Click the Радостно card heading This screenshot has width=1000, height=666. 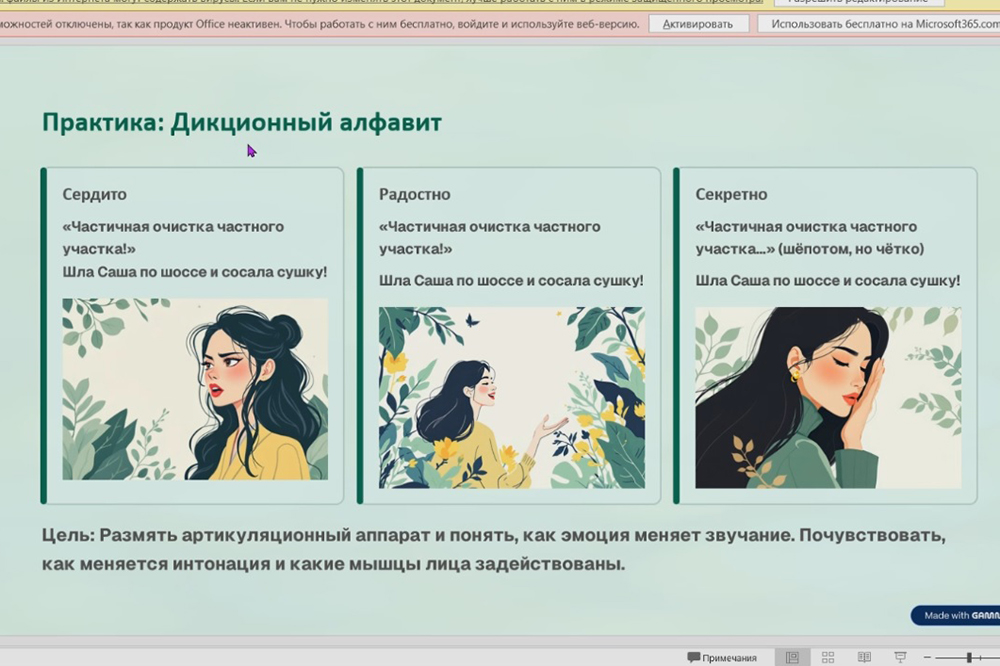point(414,194)
